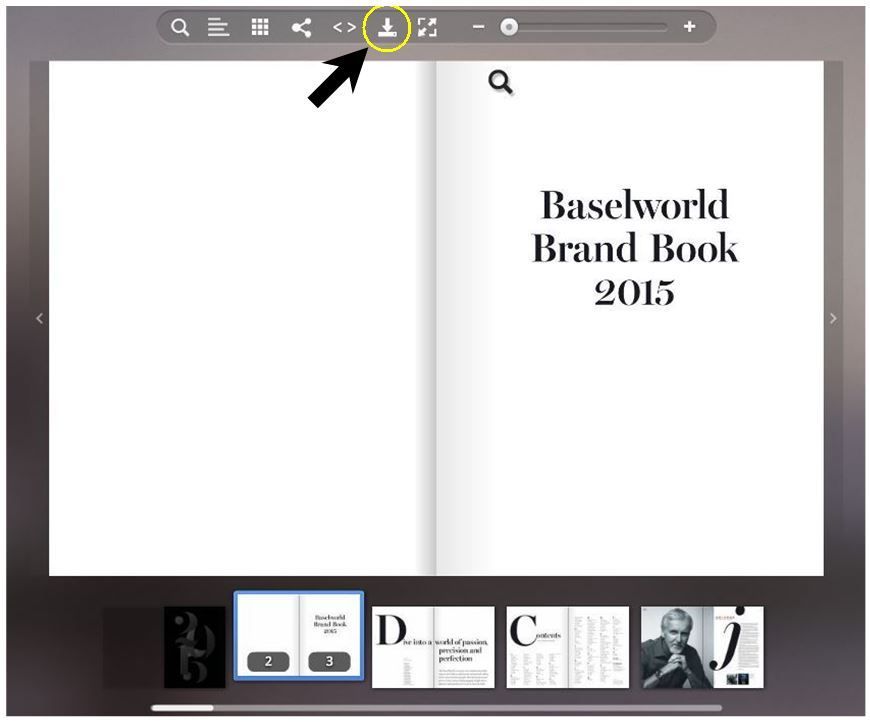This screenshot has height=722, width=870.
Task: Download the publication using the download icon
Action: (387, 27)
